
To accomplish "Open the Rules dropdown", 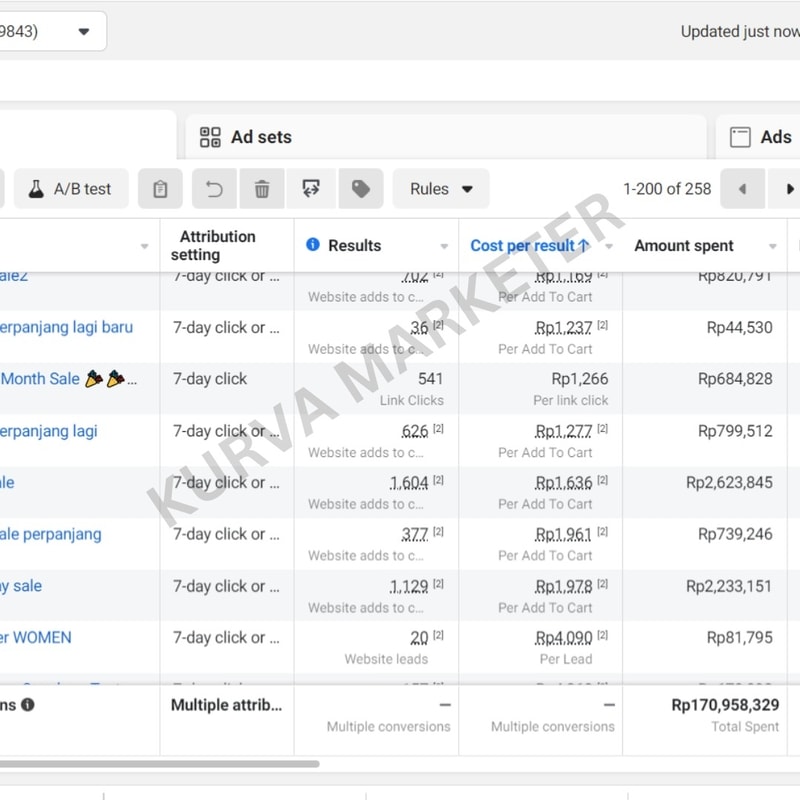I will (441, 189).
